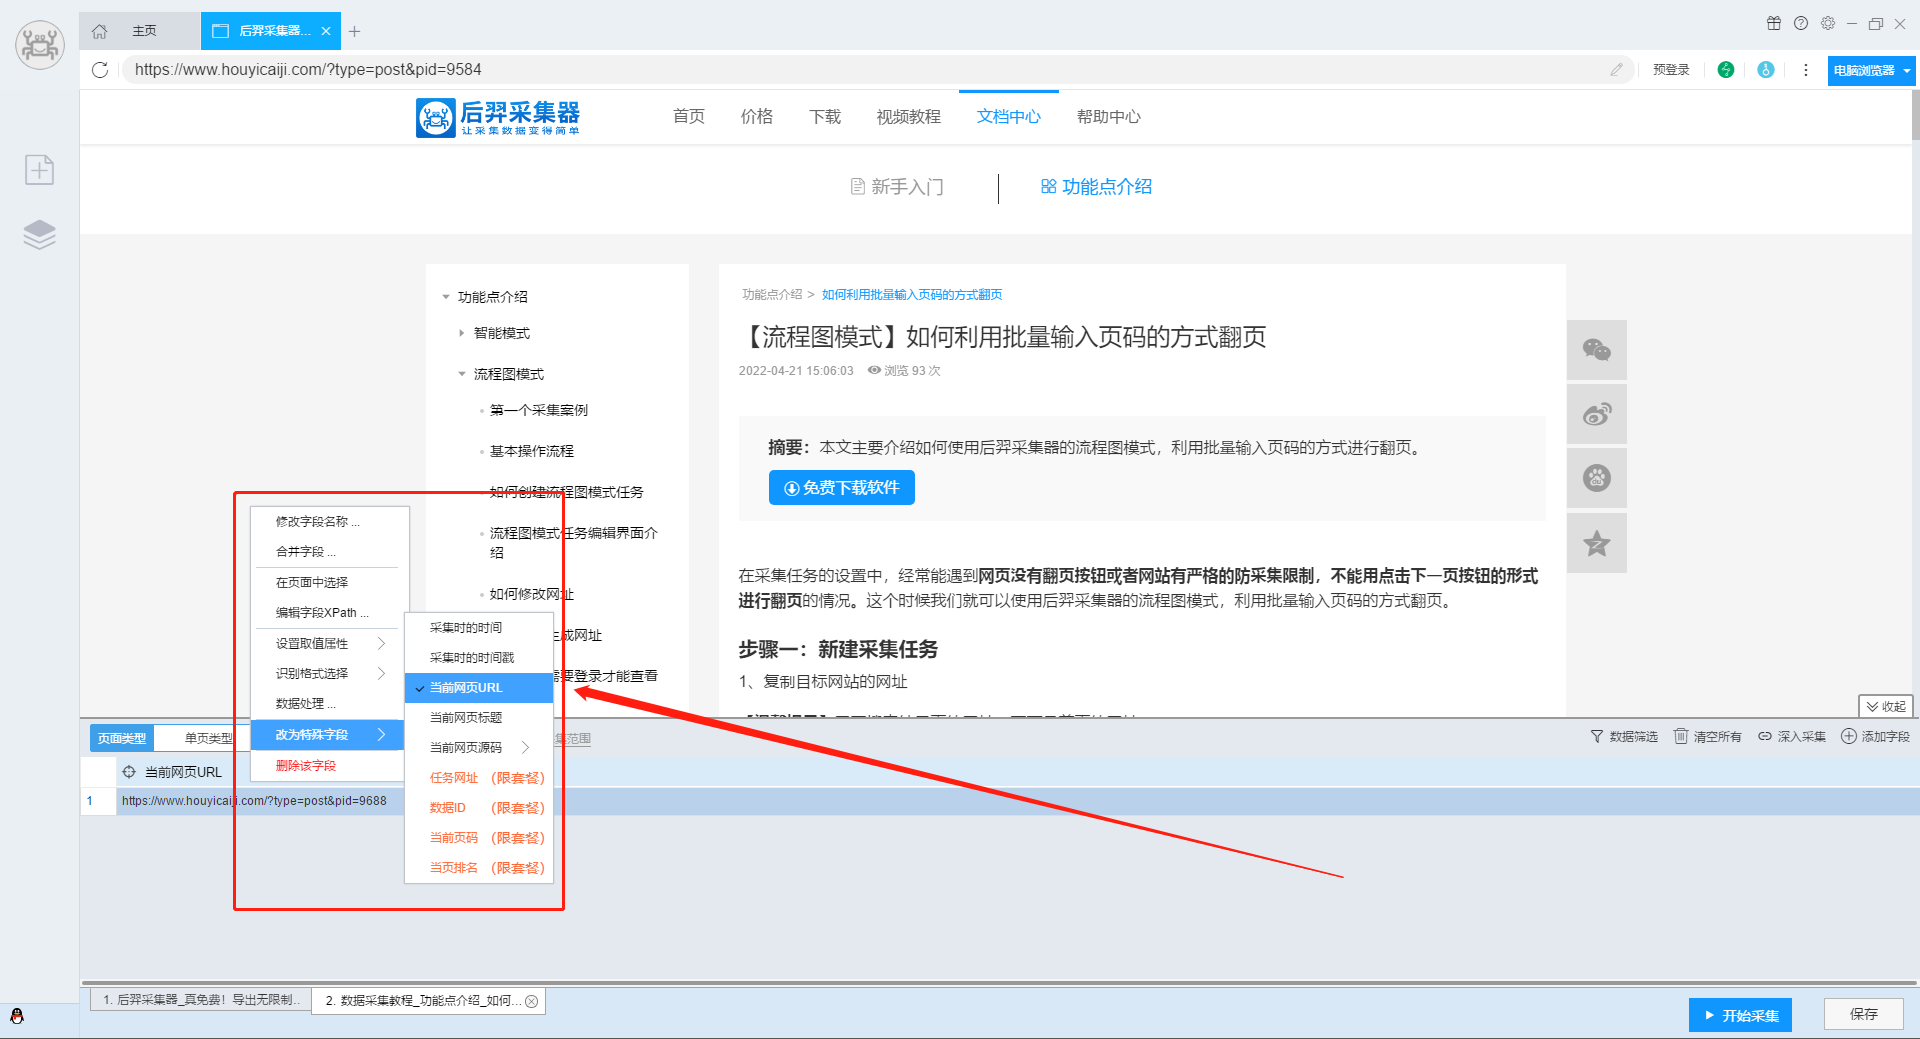Close the 数据采集教程 bottom page tab
The image size is (1920, 1039).
[x=532, y=1001]
